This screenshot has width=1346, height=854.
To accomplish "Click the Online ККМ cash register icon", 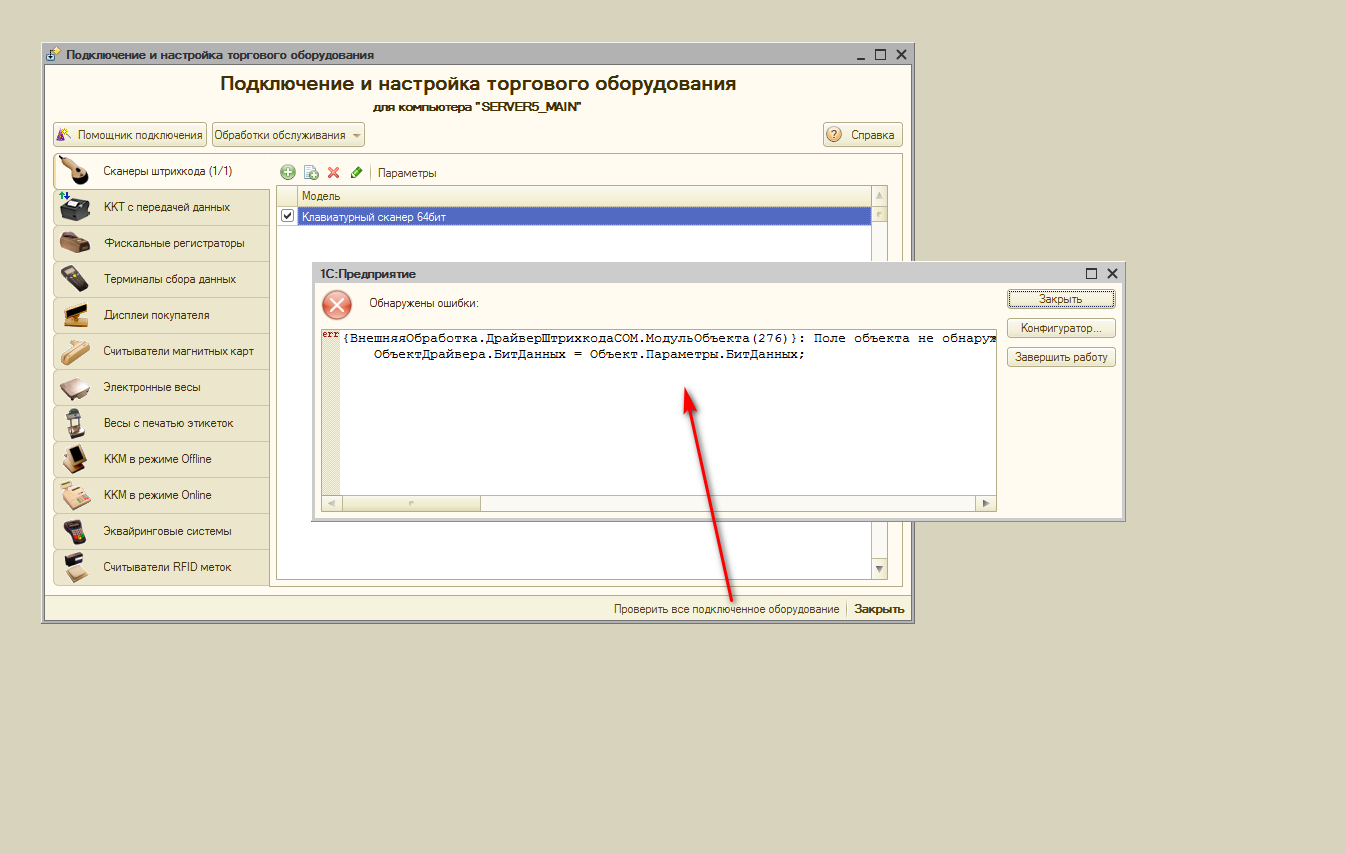I will (x=75, y=495).
